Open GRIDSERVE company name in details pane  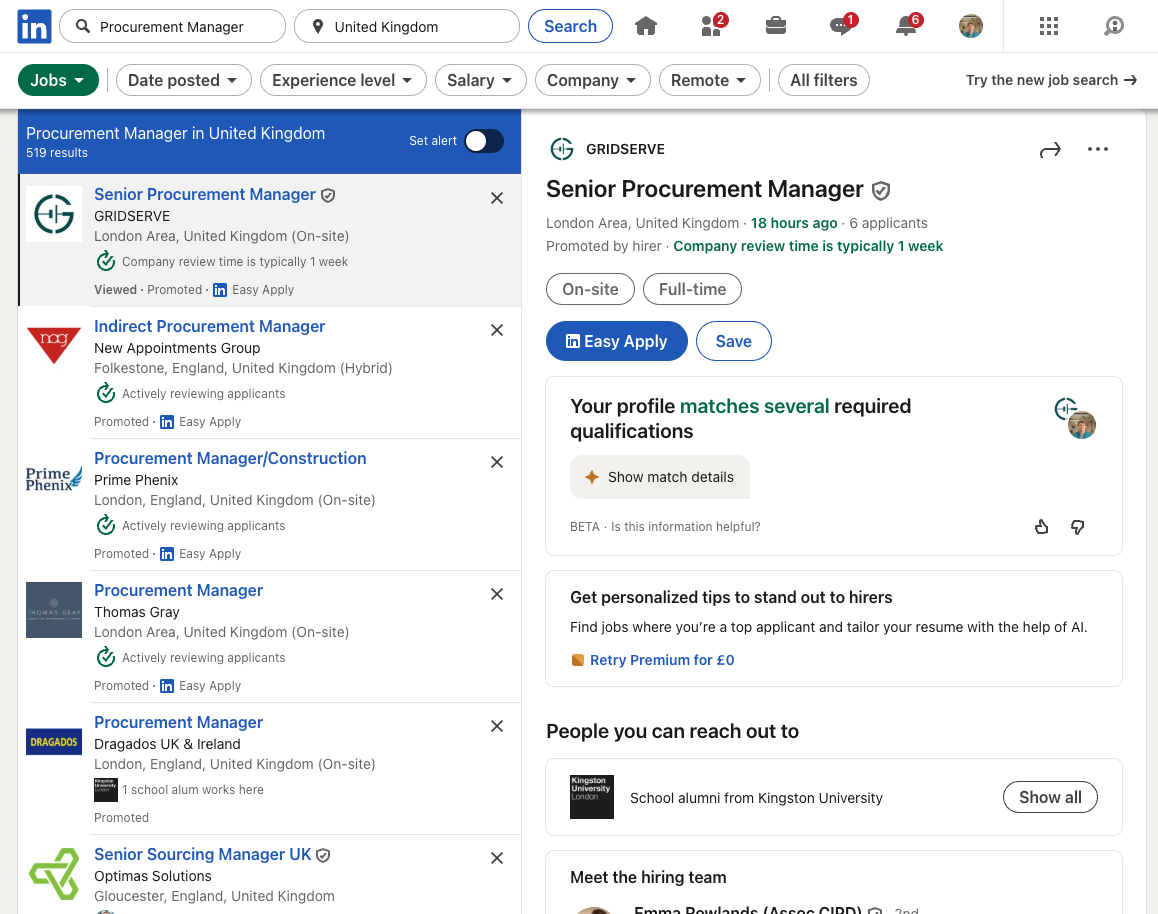point(625,149)
